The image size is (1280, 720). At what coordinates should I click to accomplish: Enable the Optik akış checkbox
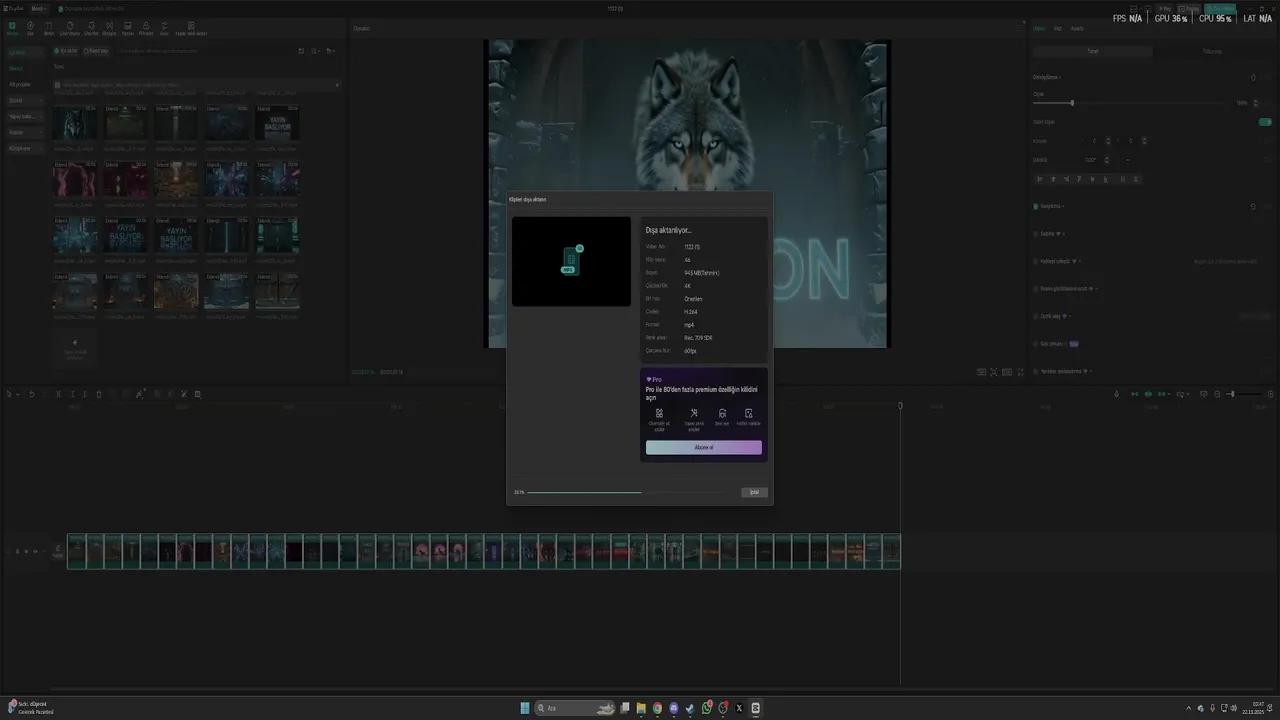pos(1035,316)
